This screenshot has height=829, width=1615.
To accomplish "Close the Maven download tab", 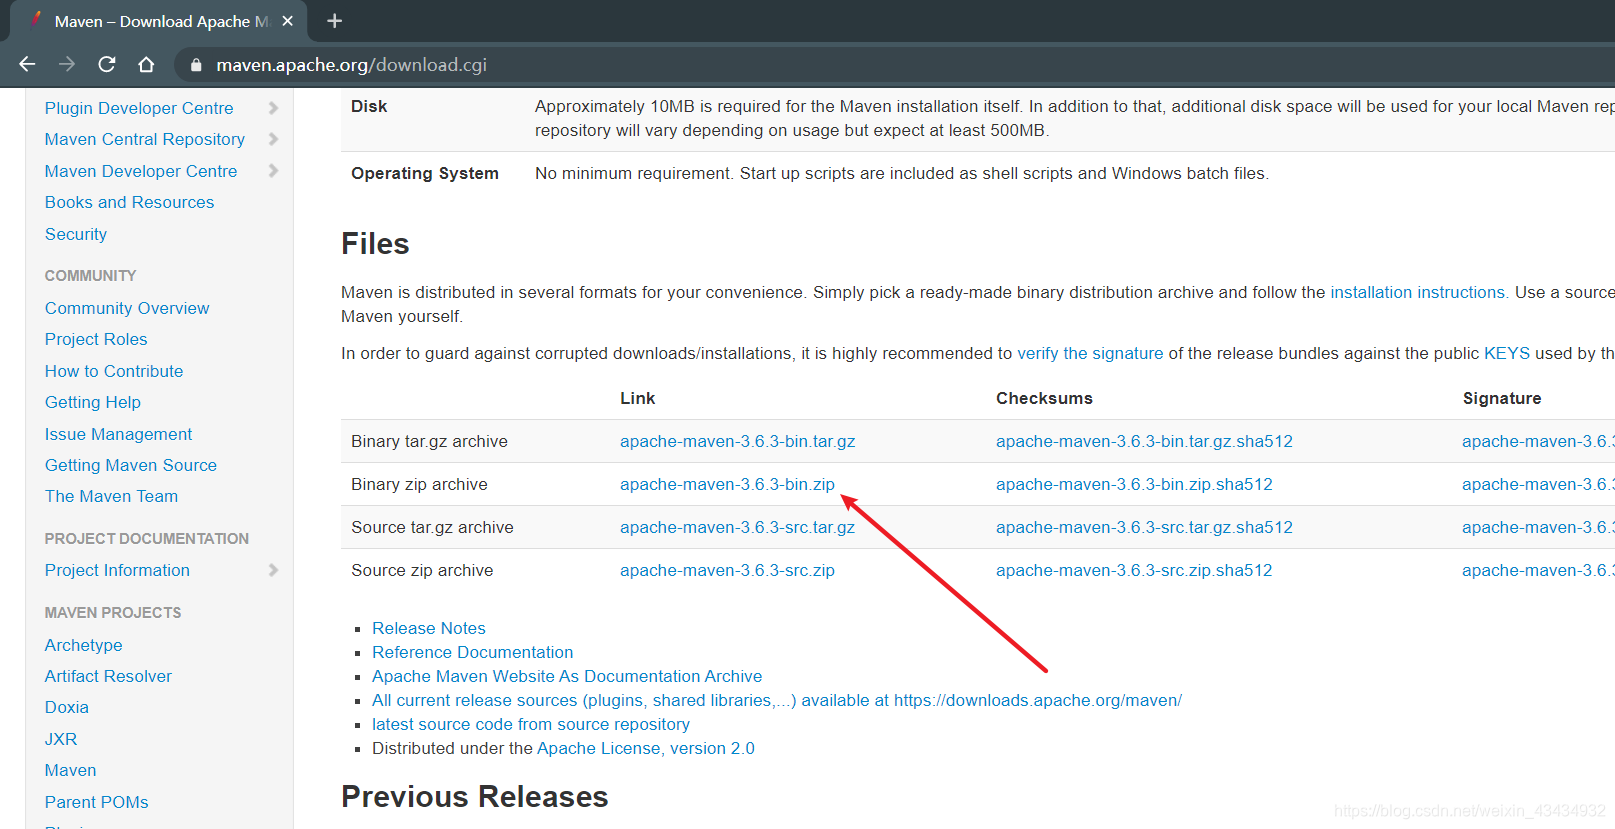I will click(x=288, y=21).
